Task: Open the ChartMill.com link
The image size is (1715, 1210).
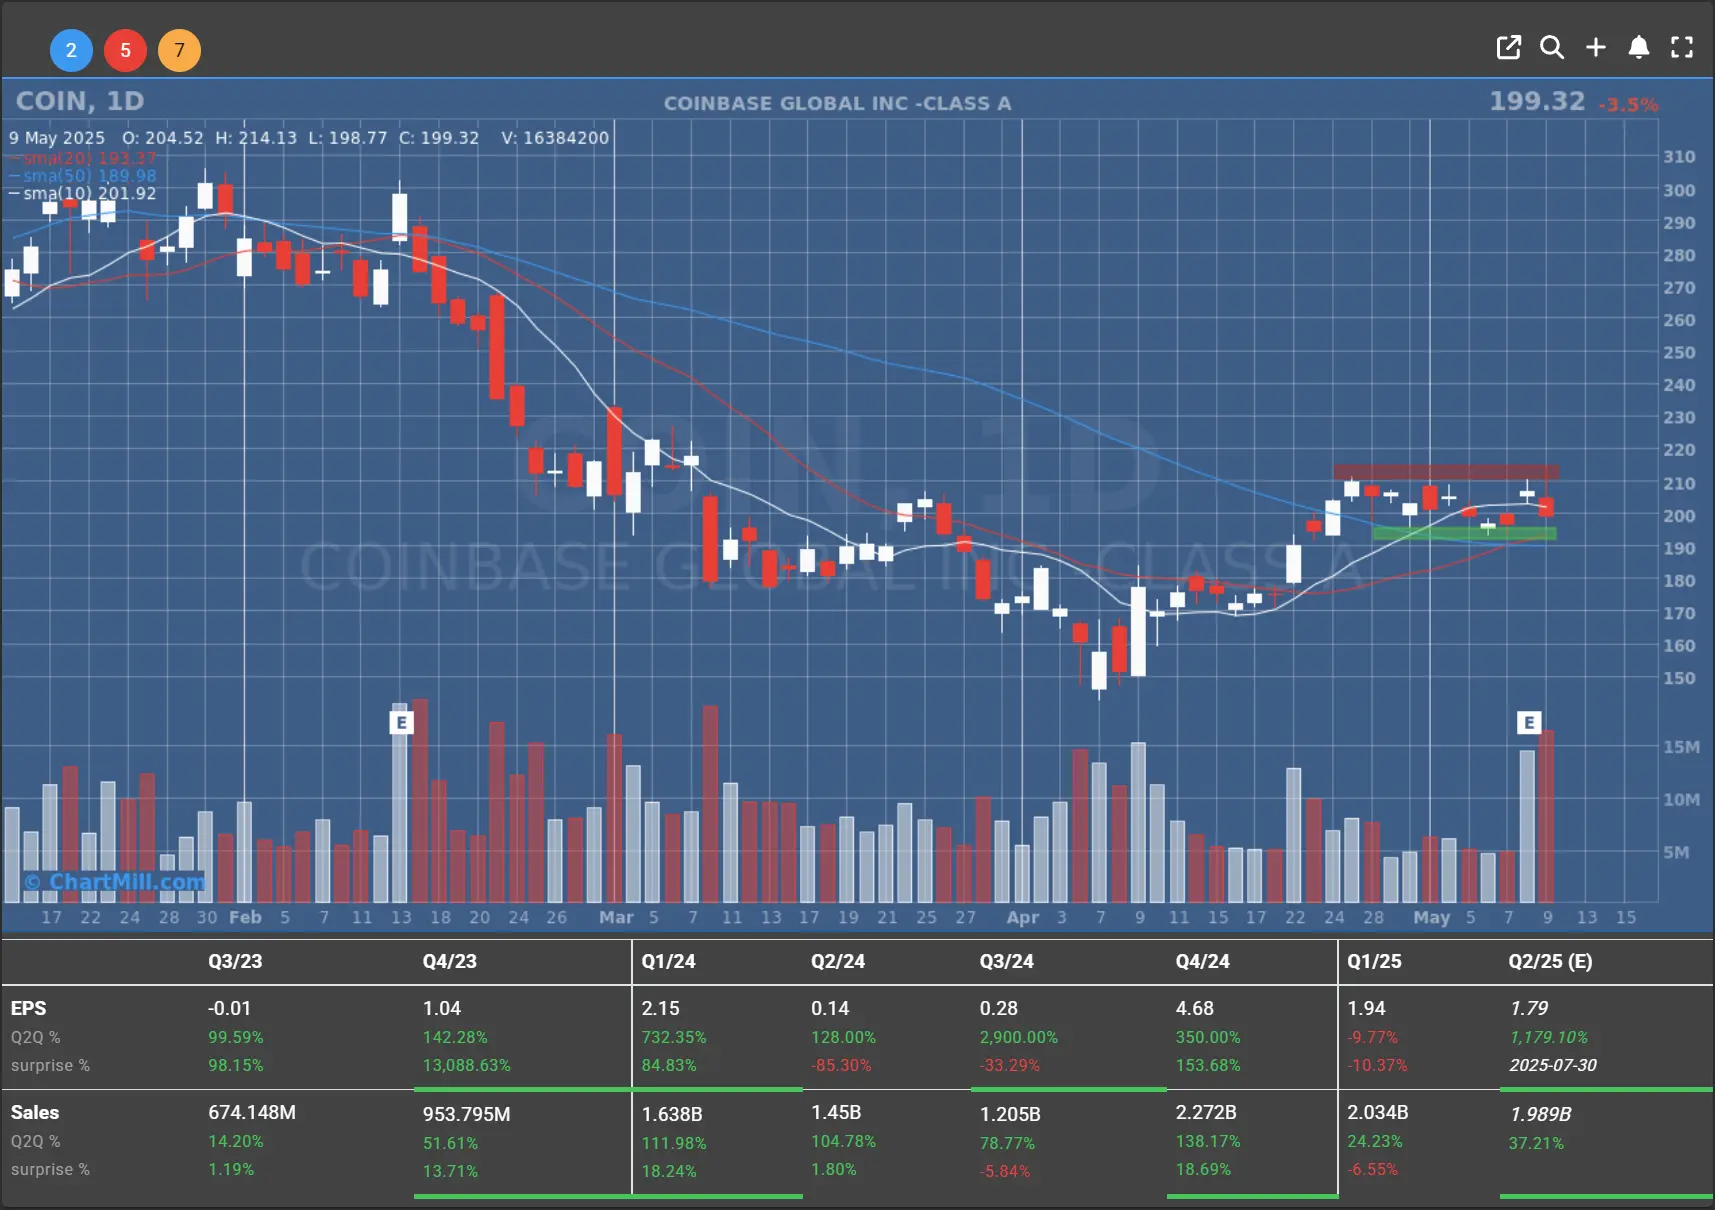Action: click(115, 882)
